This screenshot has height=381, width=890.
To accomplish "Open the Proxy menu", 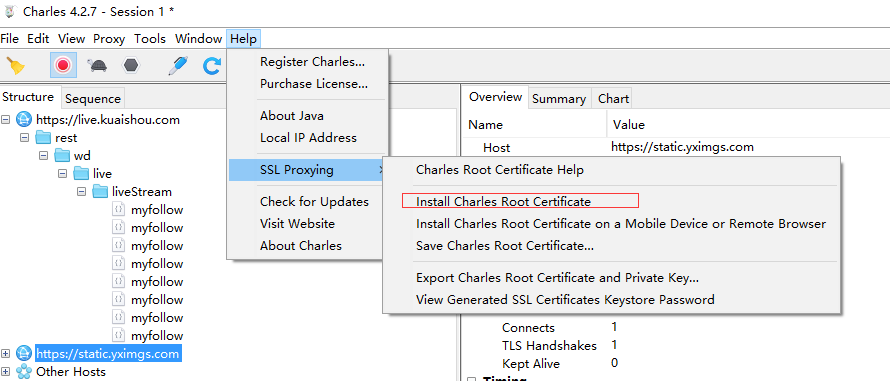I will (109, 39).
